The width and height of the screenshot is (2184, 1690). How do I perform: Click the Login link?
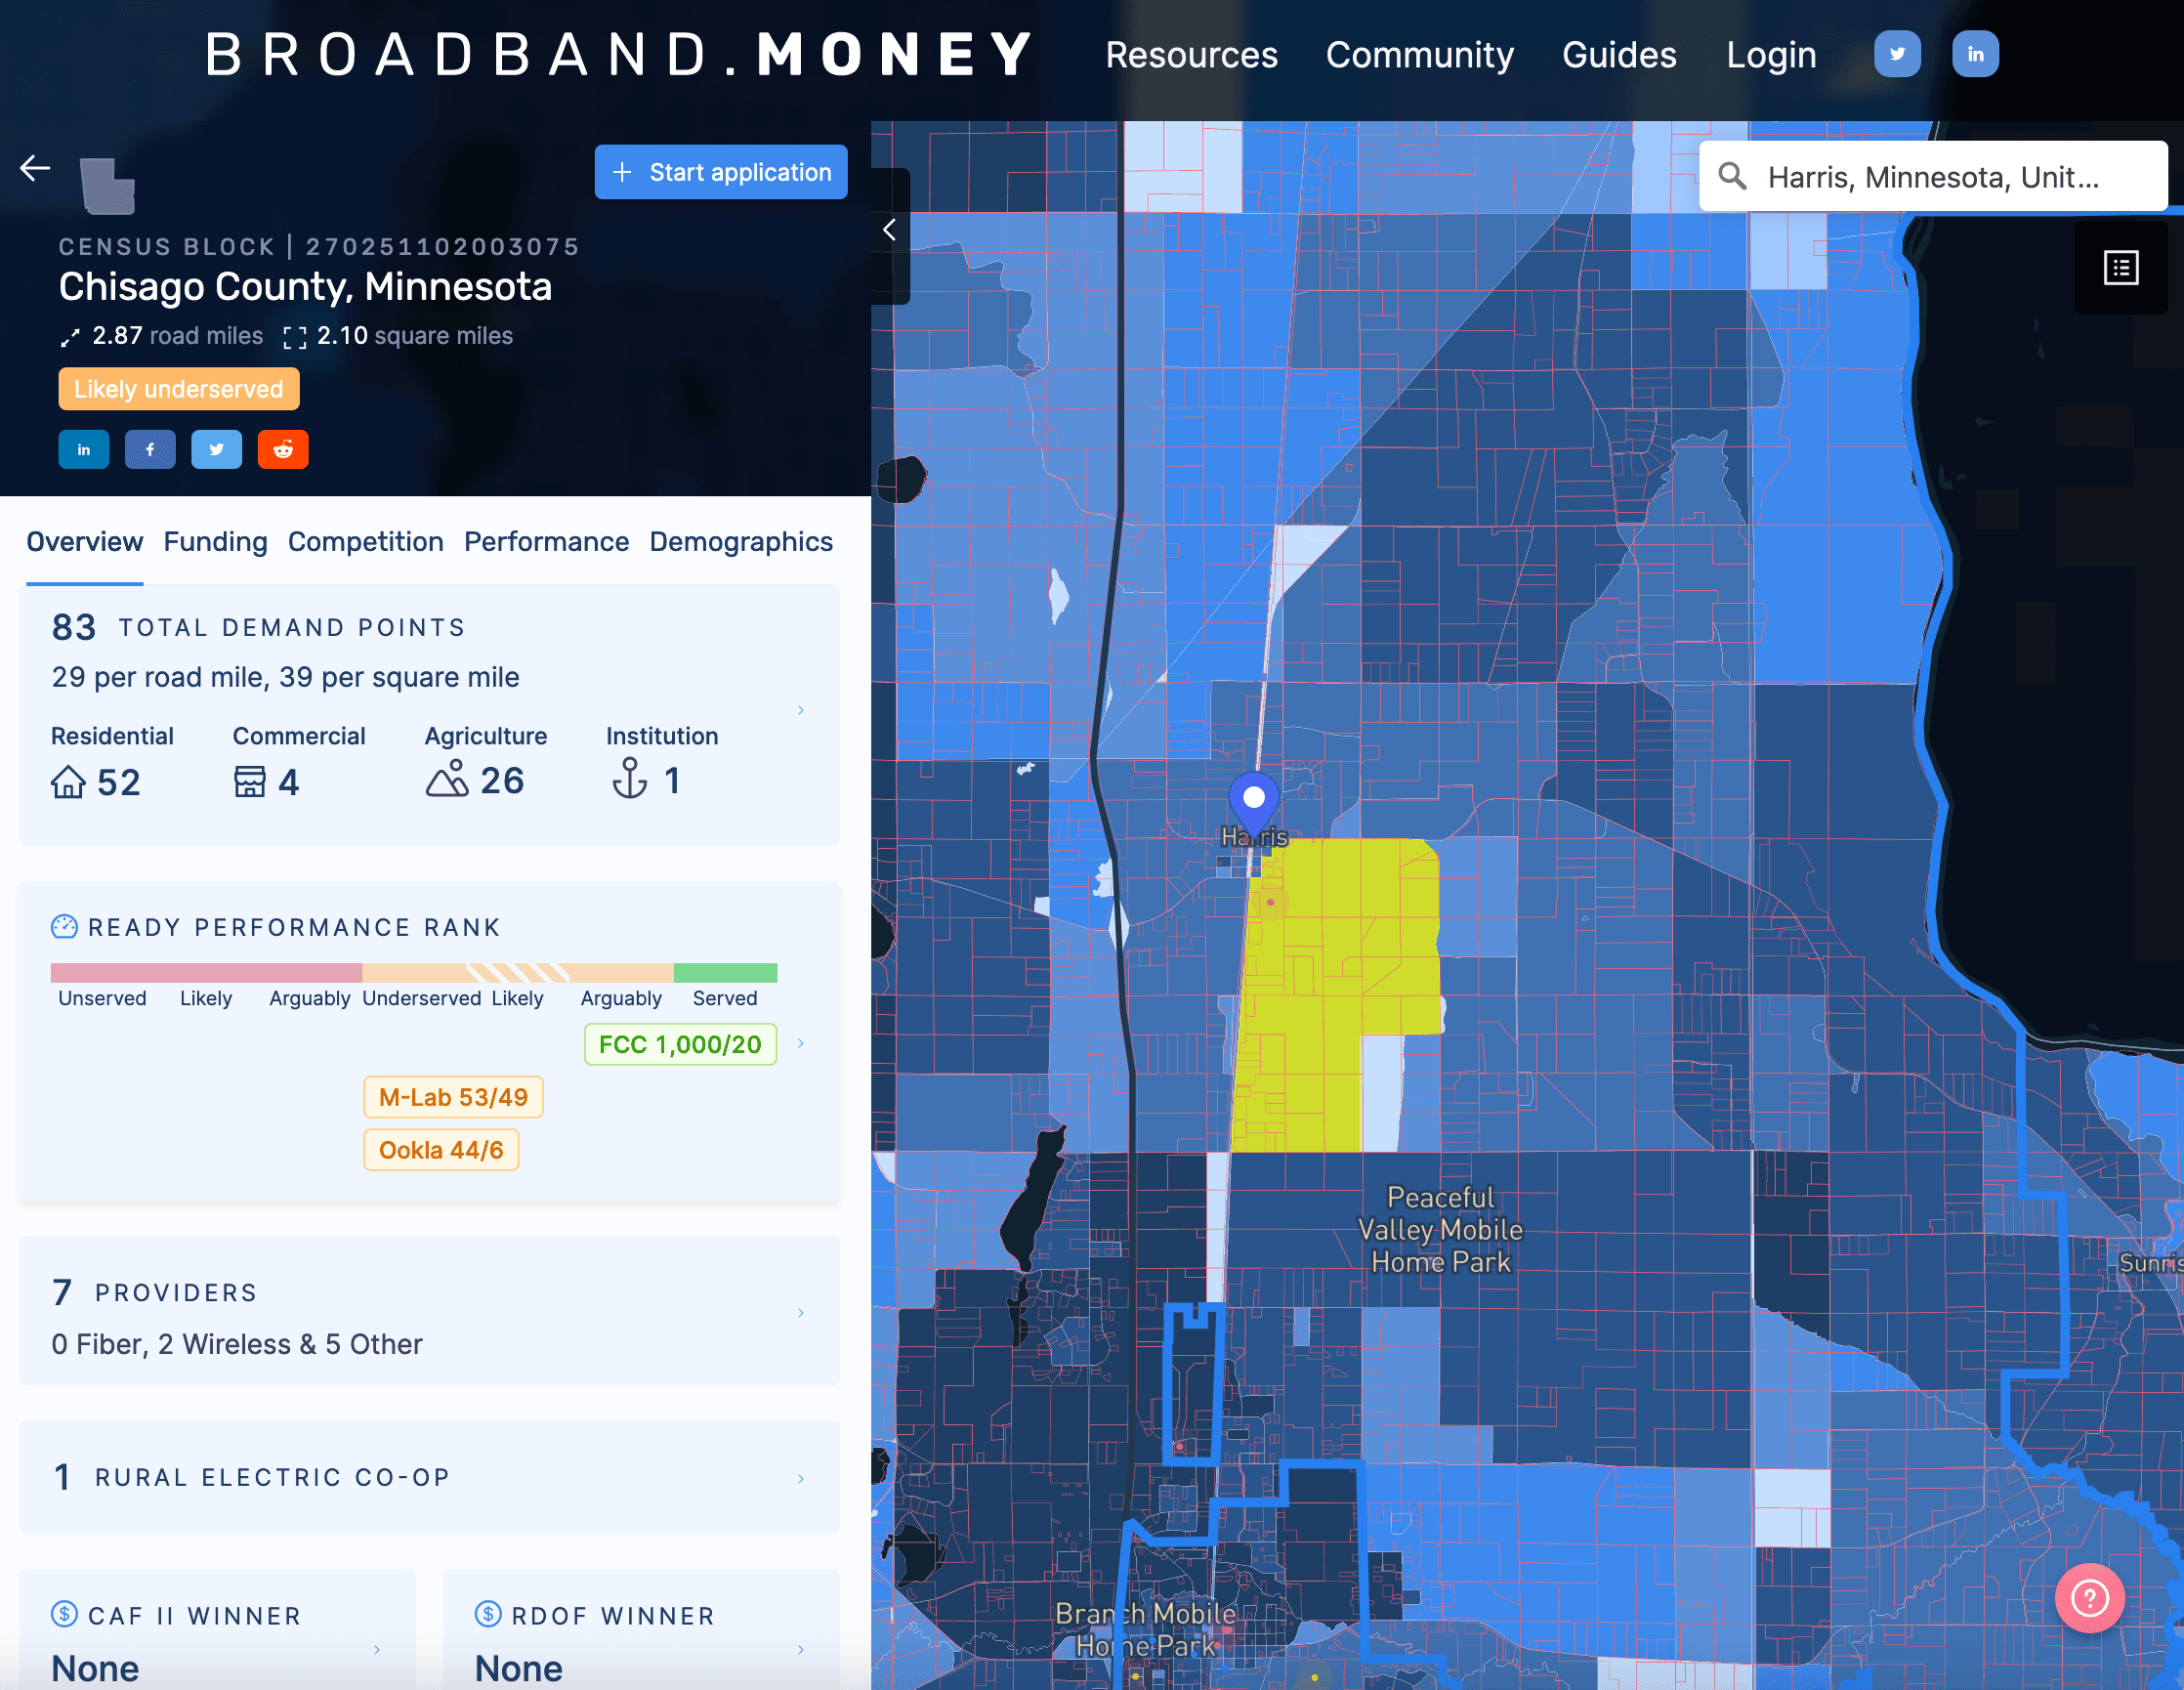point(1771,55)
